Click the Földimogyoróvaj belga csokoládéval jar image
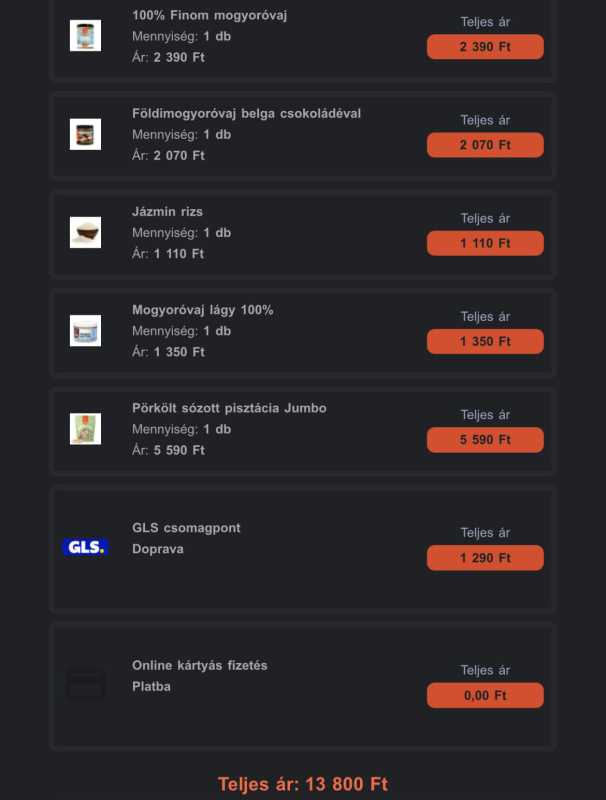 pos(85,134)
